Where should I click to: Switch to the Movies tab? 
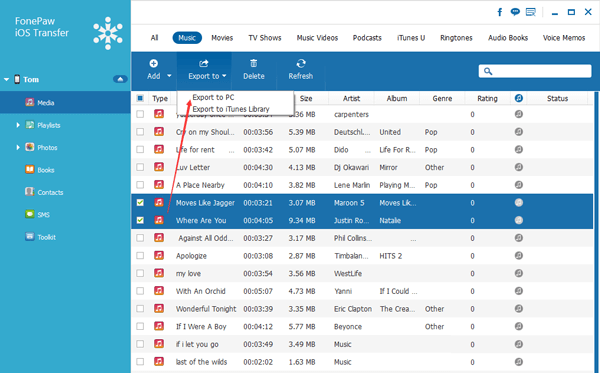coord(222,37)
